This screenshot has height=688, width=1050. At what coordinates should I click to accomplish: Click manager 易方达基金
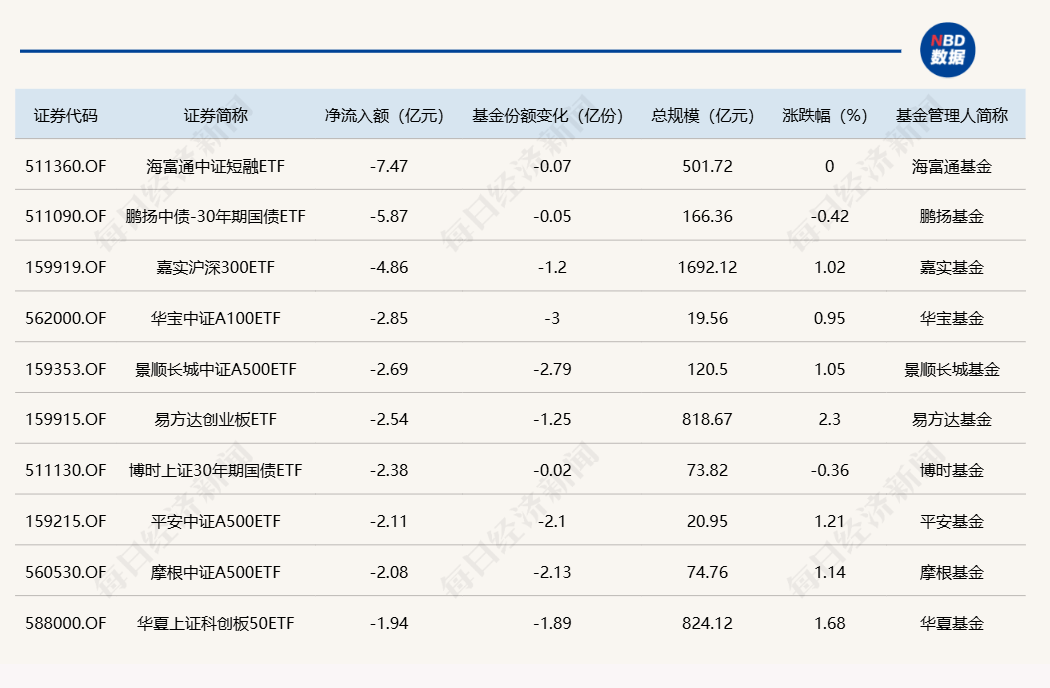point(952,419)
